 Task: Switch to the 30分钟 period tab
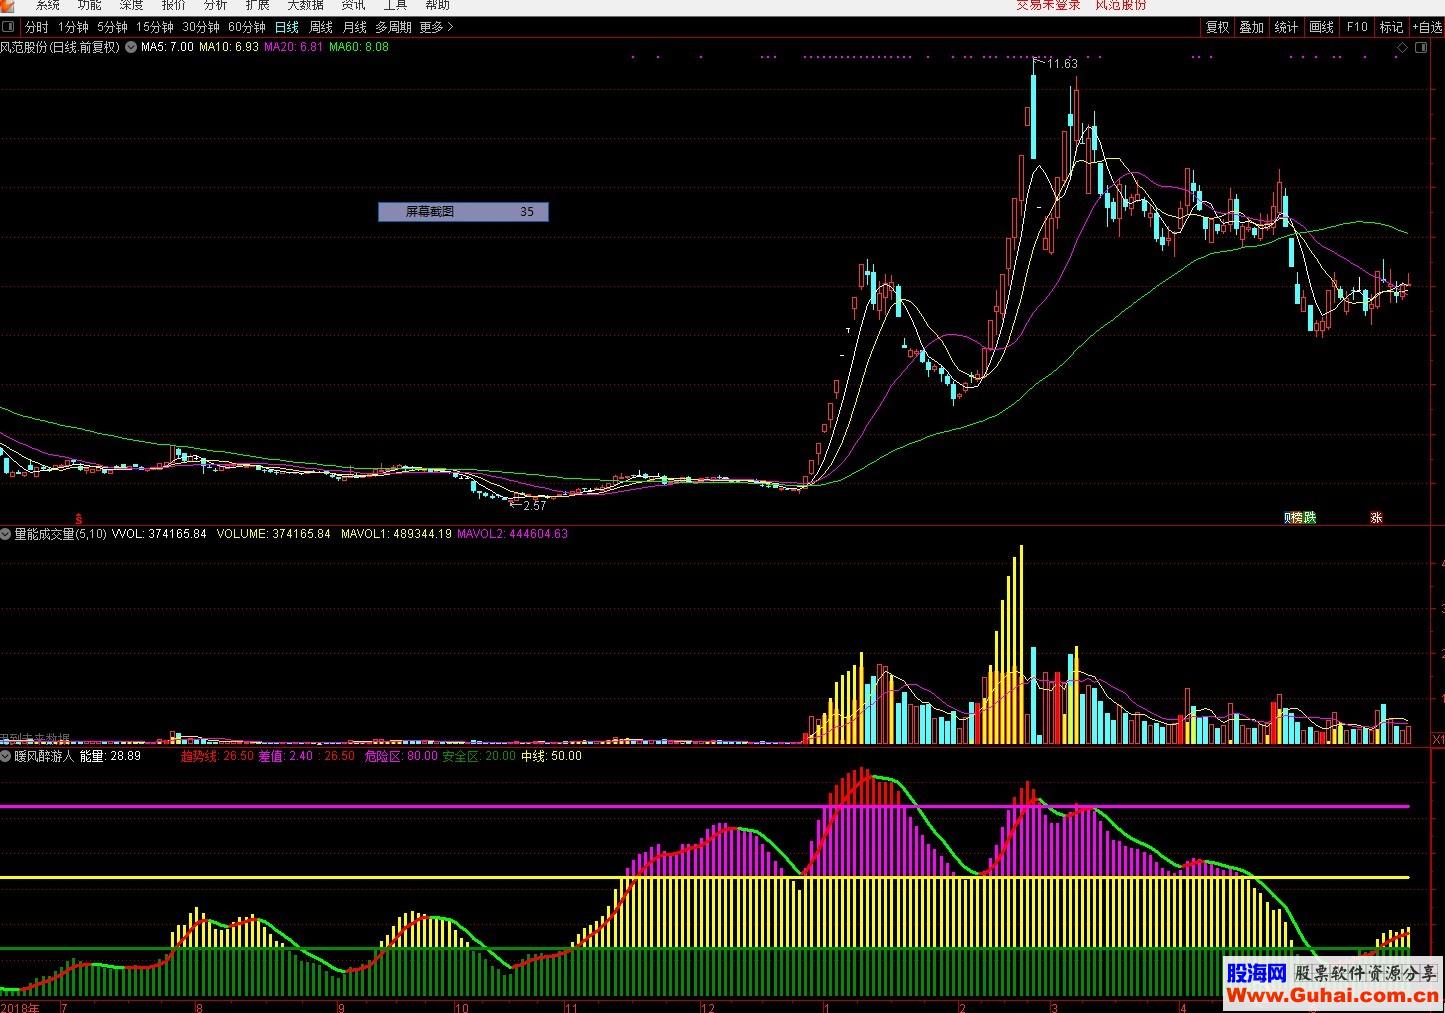click(x=201, y=27)
